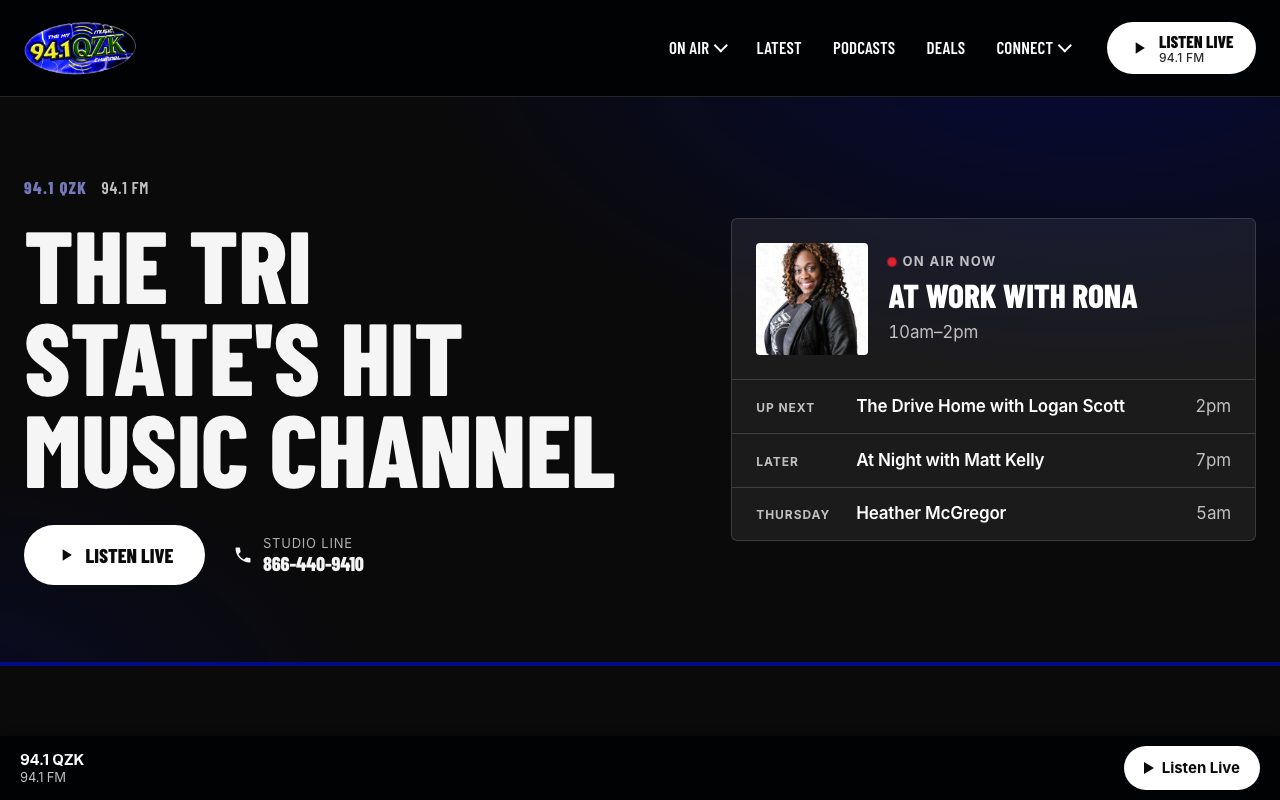Click the 94.1 FM text in bottom player
This screenshot has width=1280, height=800.
43,777
